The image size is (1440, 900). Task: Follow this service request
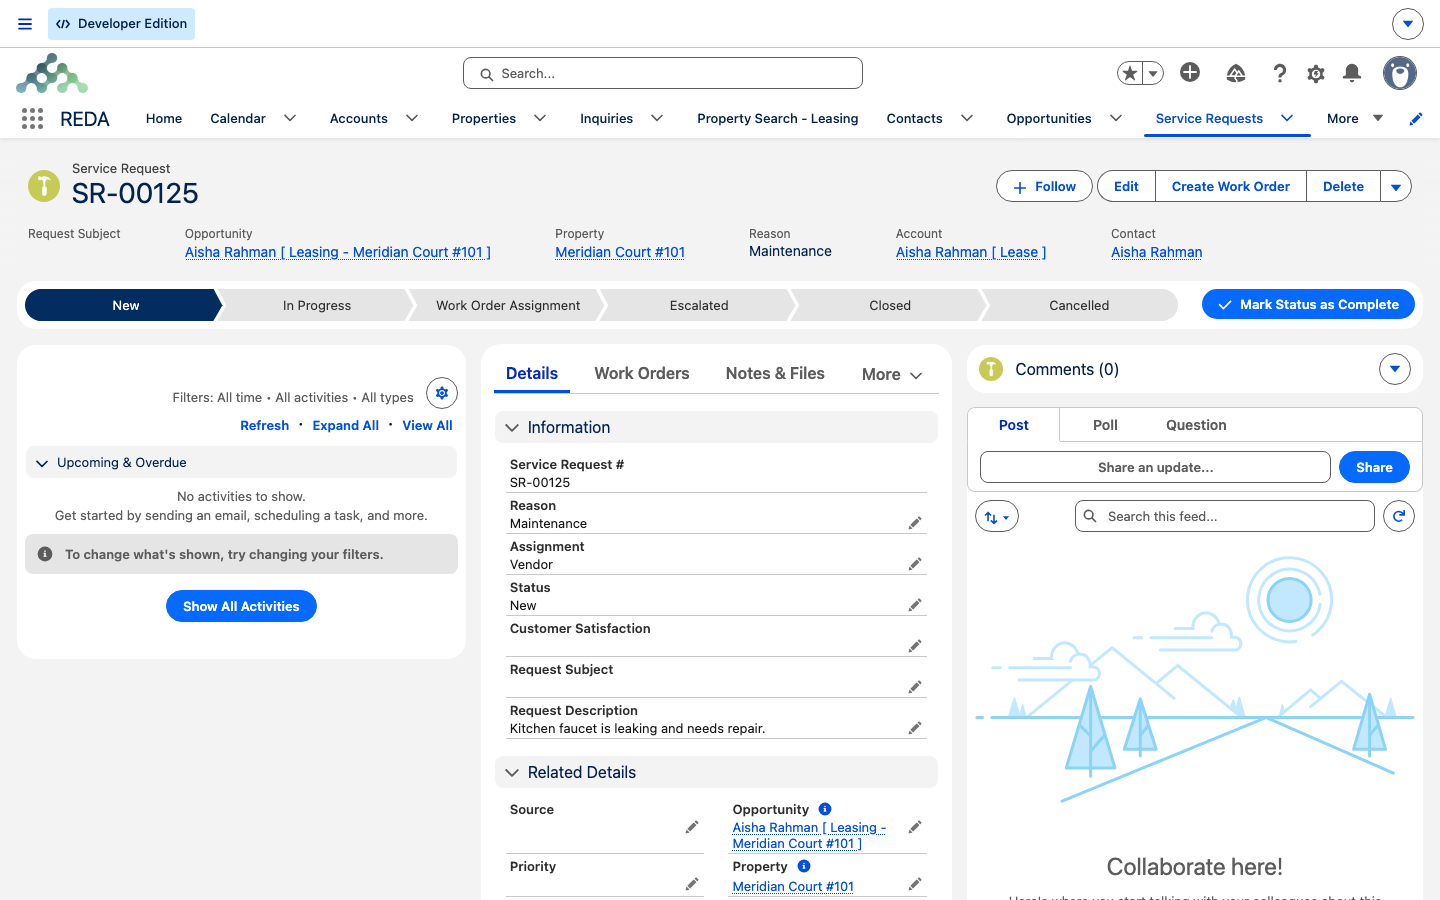click(x=1044, y=186)
